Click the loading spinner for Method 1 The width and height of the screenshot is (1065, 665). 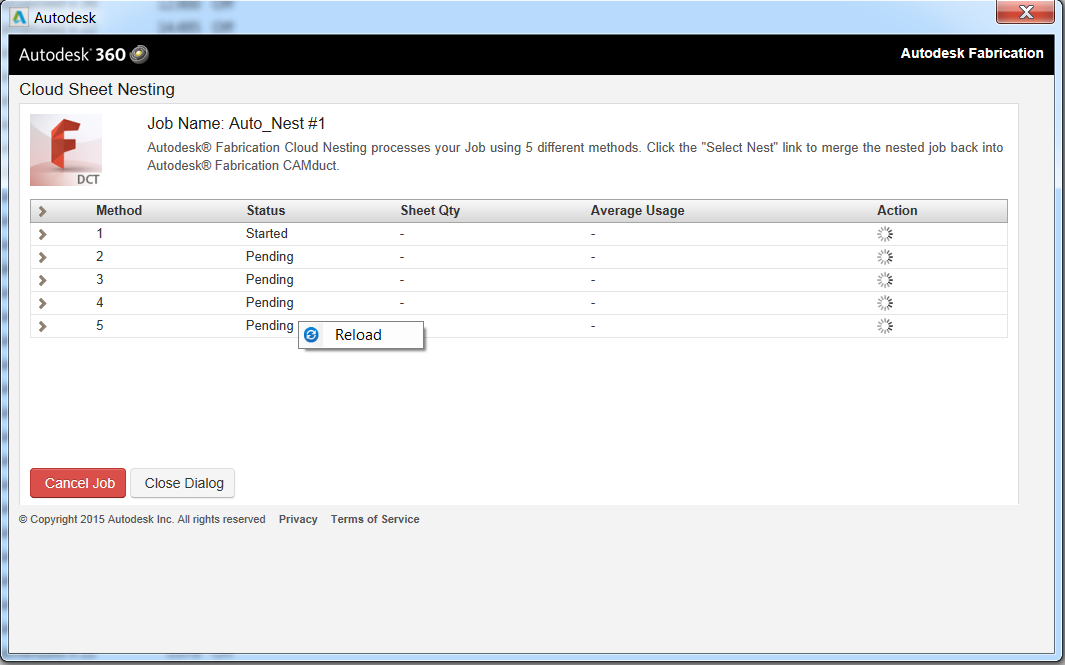click(884, 234)
